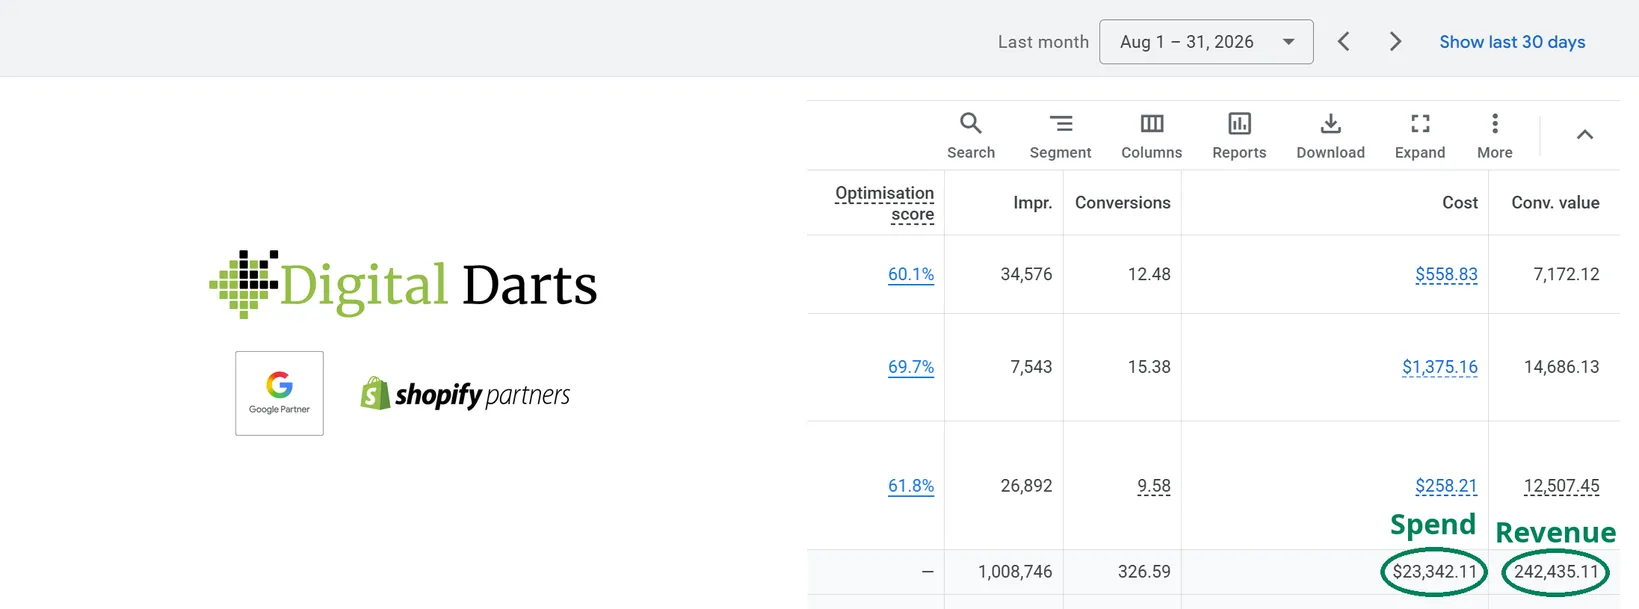This screenshot has width=1639, height=609.
Task: Open the 61.8% optimisation score link
Action: coord(911,486)
